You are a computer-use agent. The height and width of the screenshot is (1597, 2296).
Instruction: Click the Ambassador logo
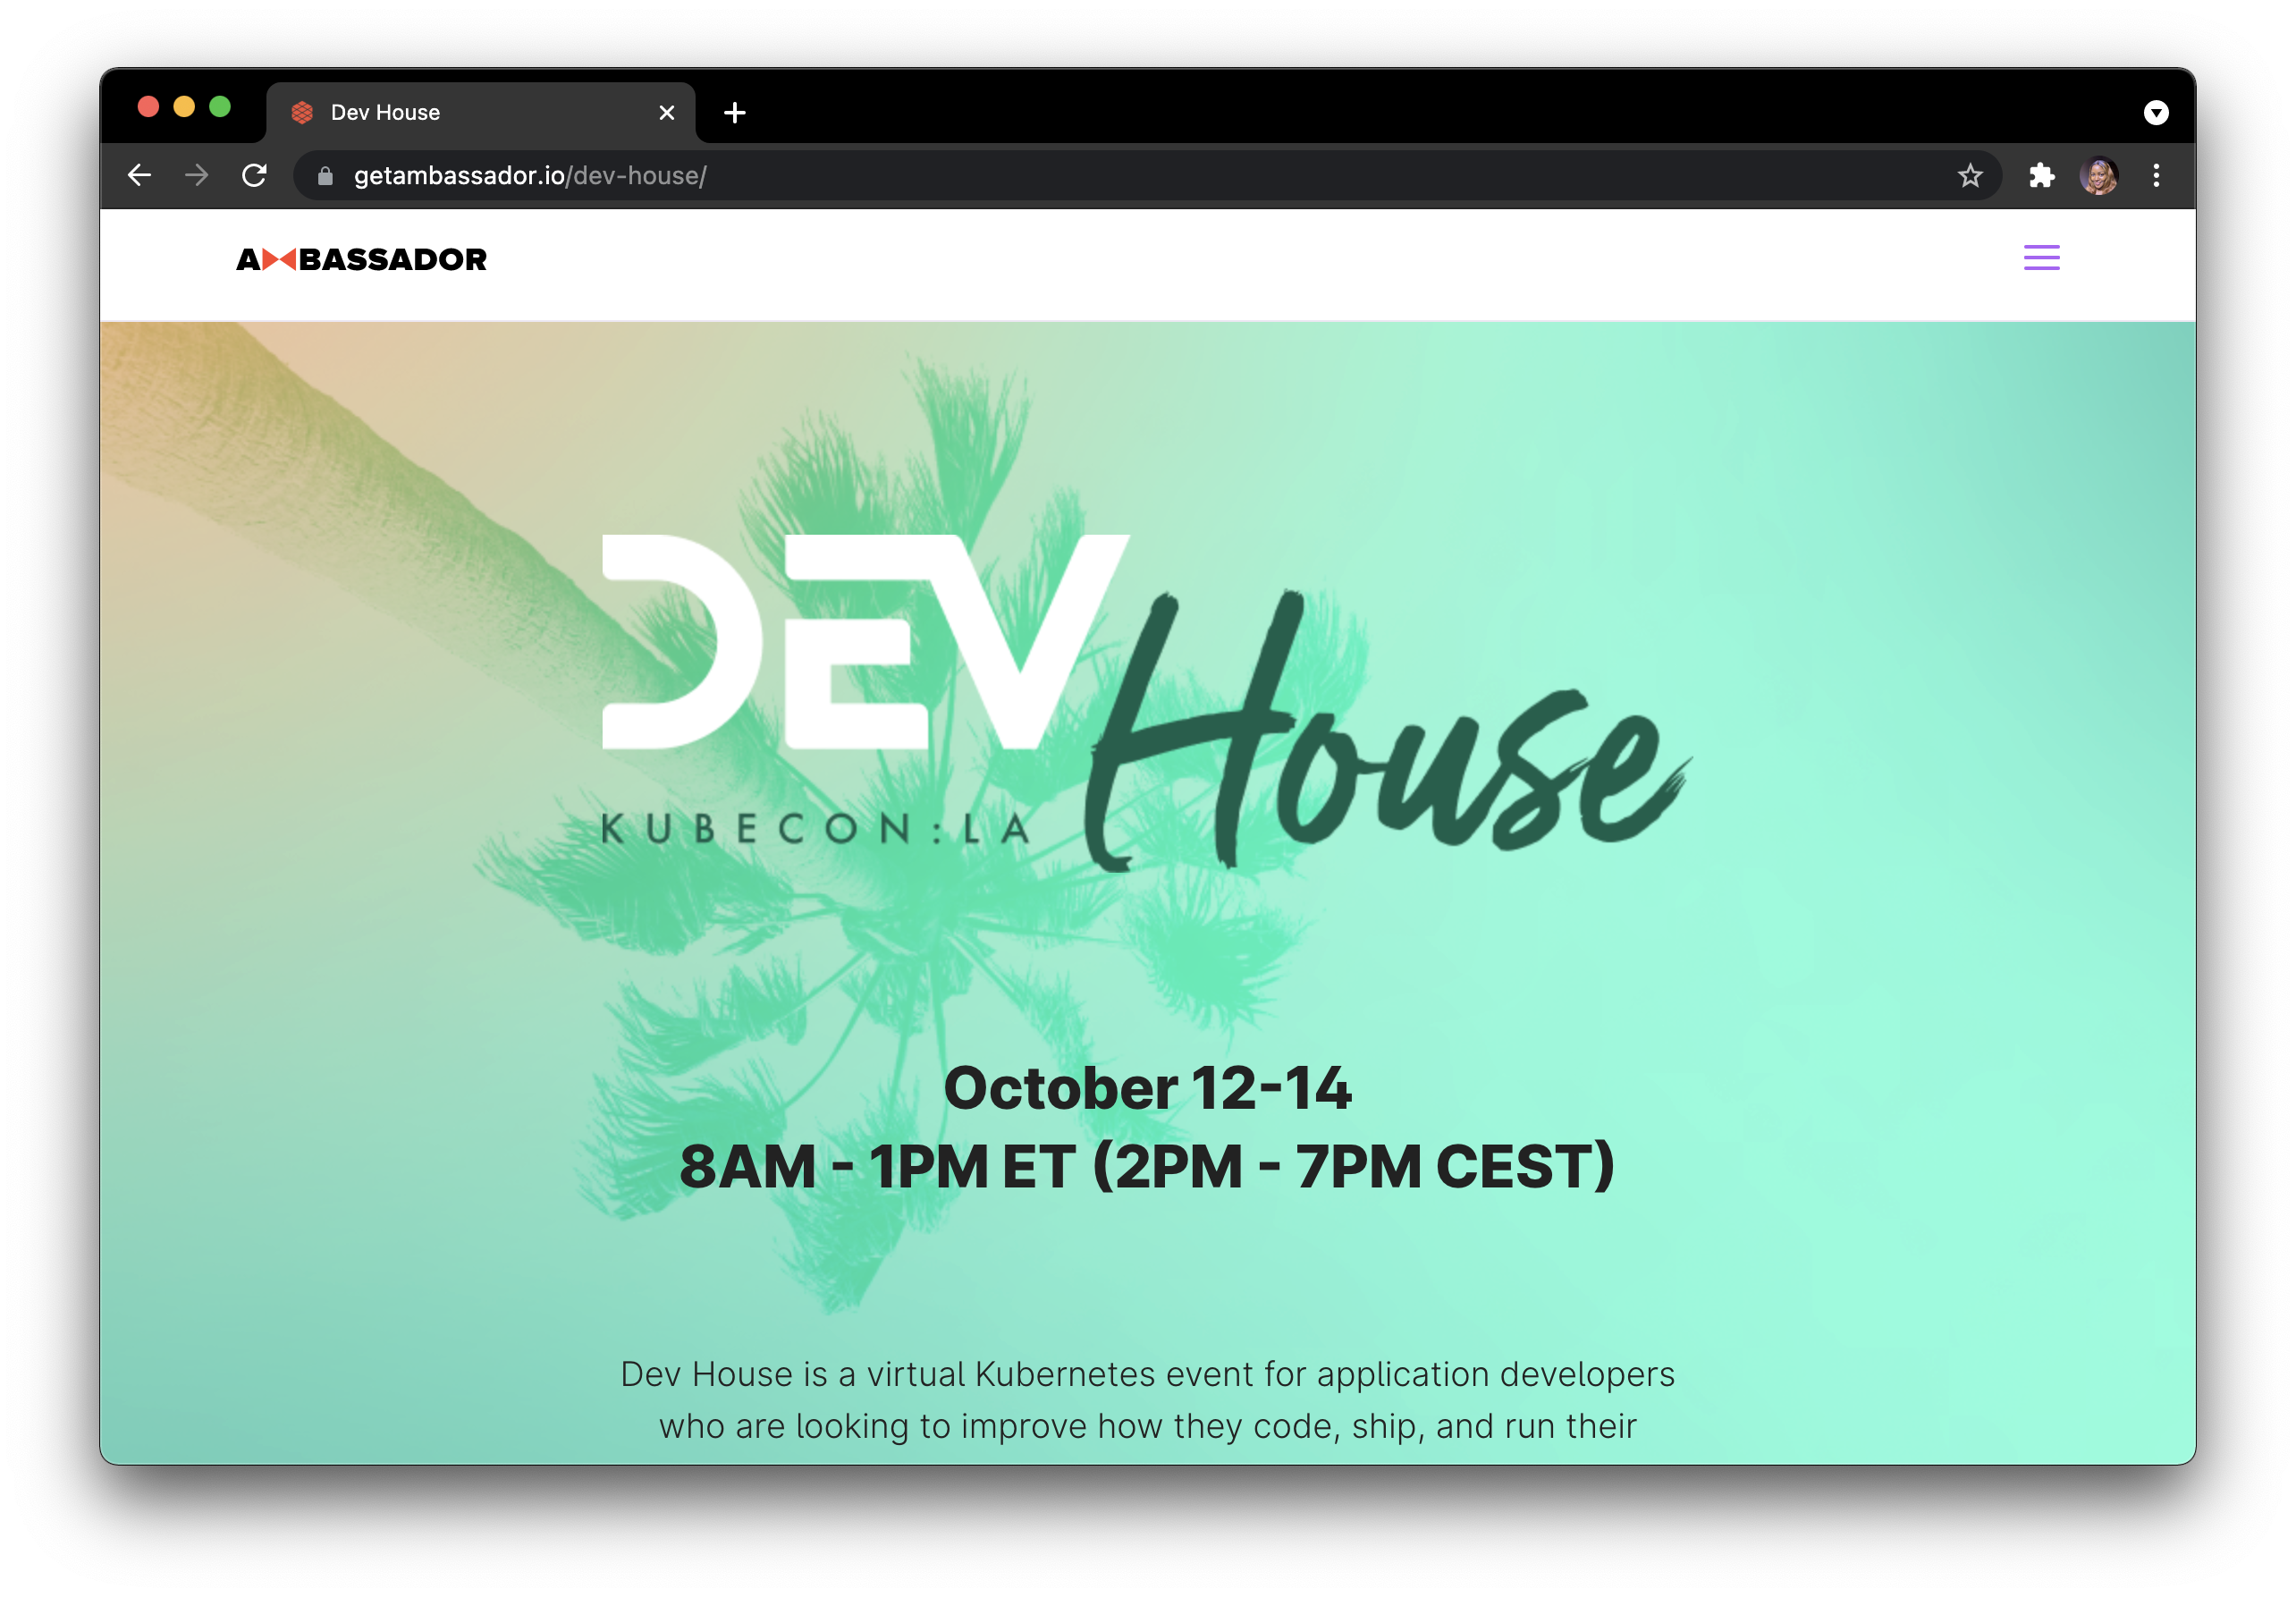[361, 260]
